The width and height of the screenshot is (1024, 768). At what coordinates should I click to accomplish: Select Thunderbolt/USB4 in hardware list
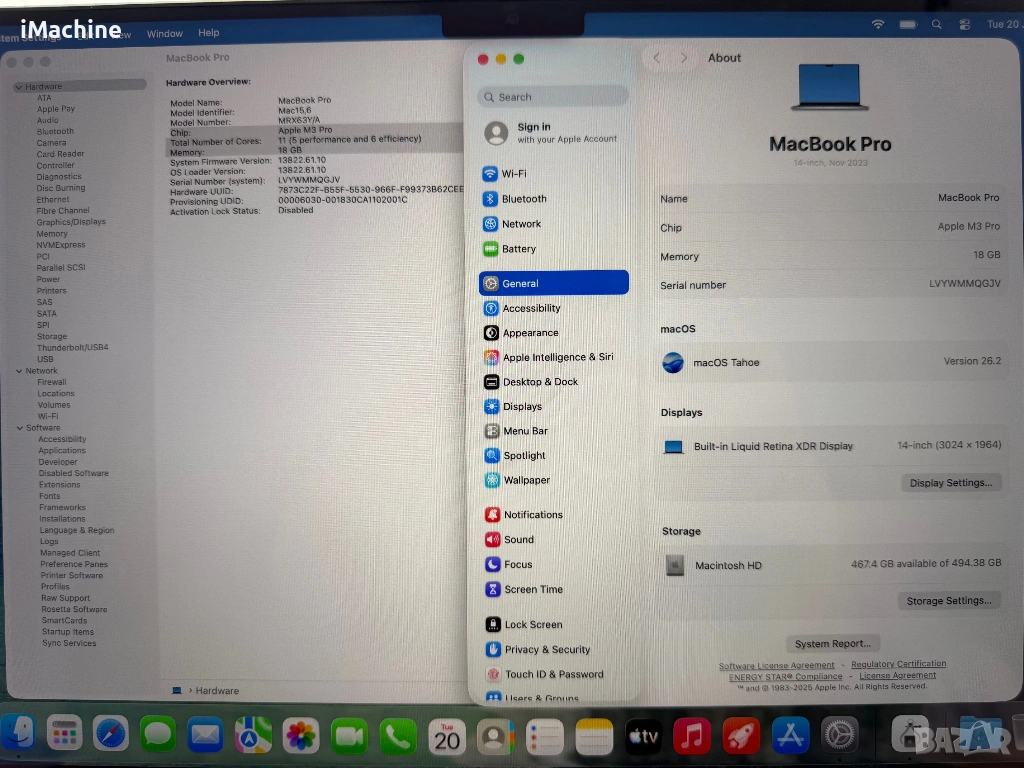(x=72, y=348)
